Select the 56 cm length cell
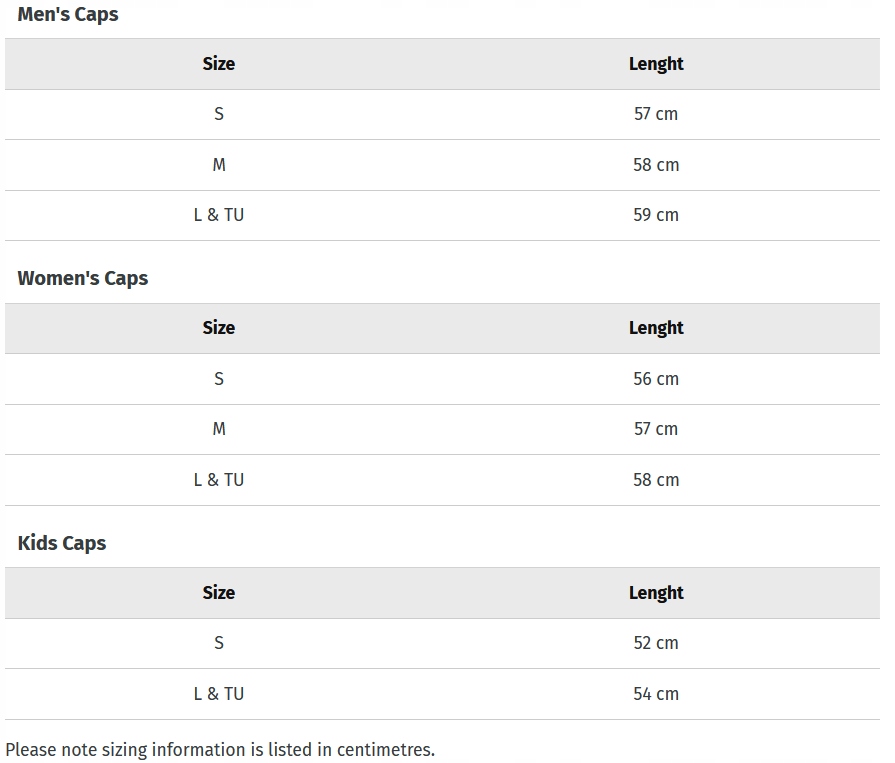The width and height of the screenshot is (895, 763). tap(656, 379)
